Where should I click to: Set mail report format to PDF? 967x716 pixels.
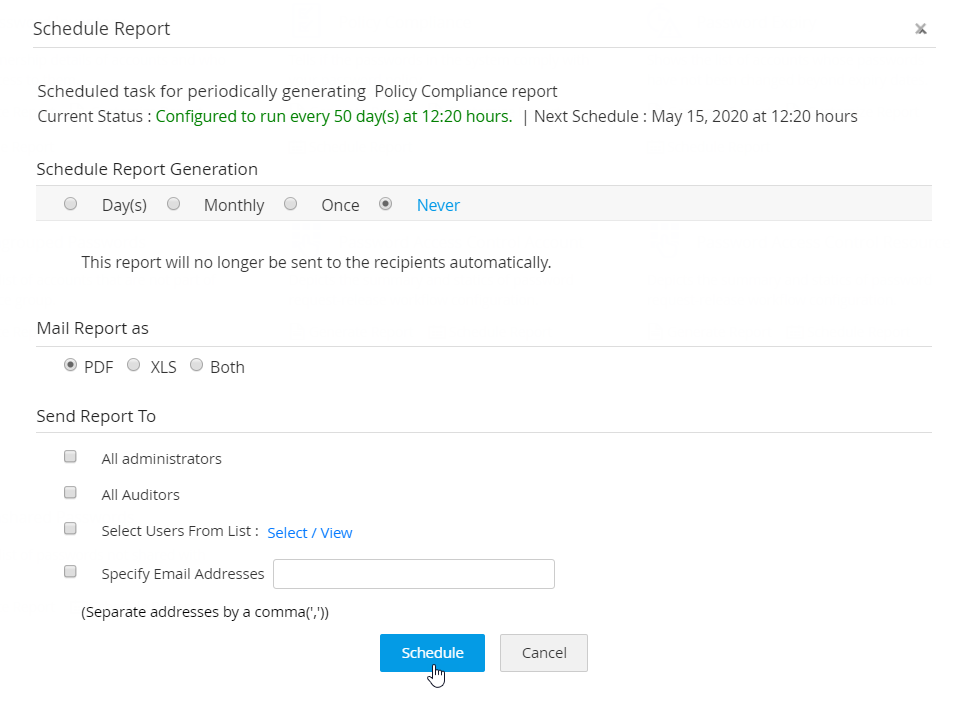tap(70, 366)
